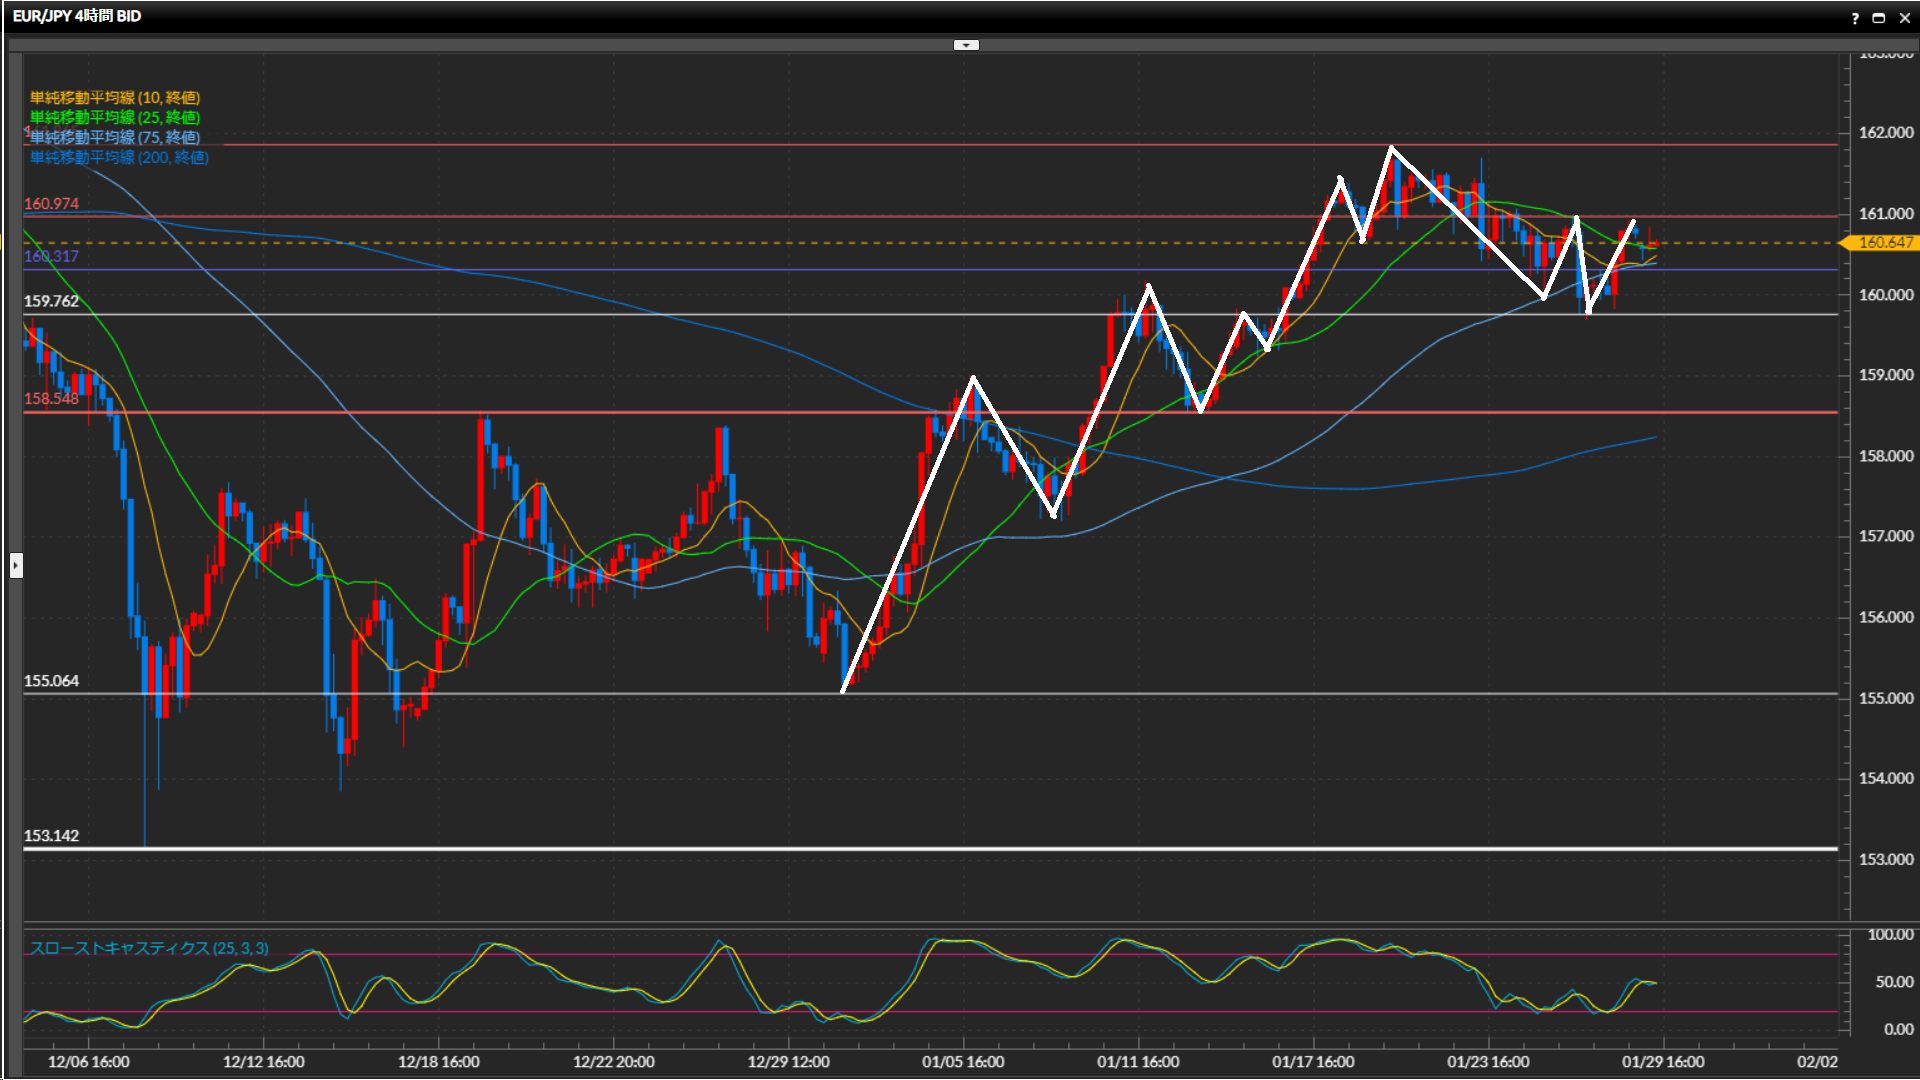Viewport: 1920px width, 1080px height.
Task: Click the EUR/JPY 4時間 BID title
Action: [77, 16]
